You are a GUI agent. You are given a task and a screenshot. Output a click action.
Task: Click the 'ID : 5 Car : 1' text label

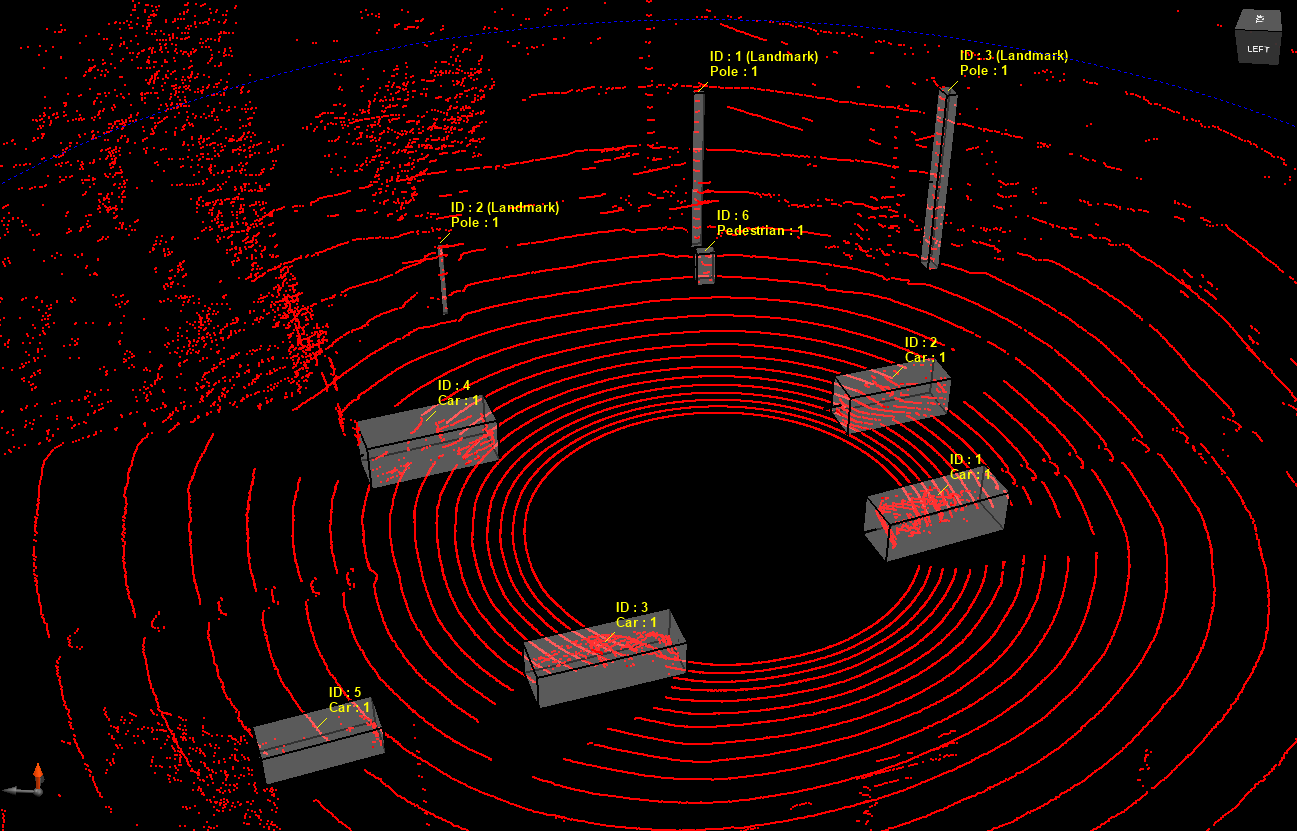point(349,700)
